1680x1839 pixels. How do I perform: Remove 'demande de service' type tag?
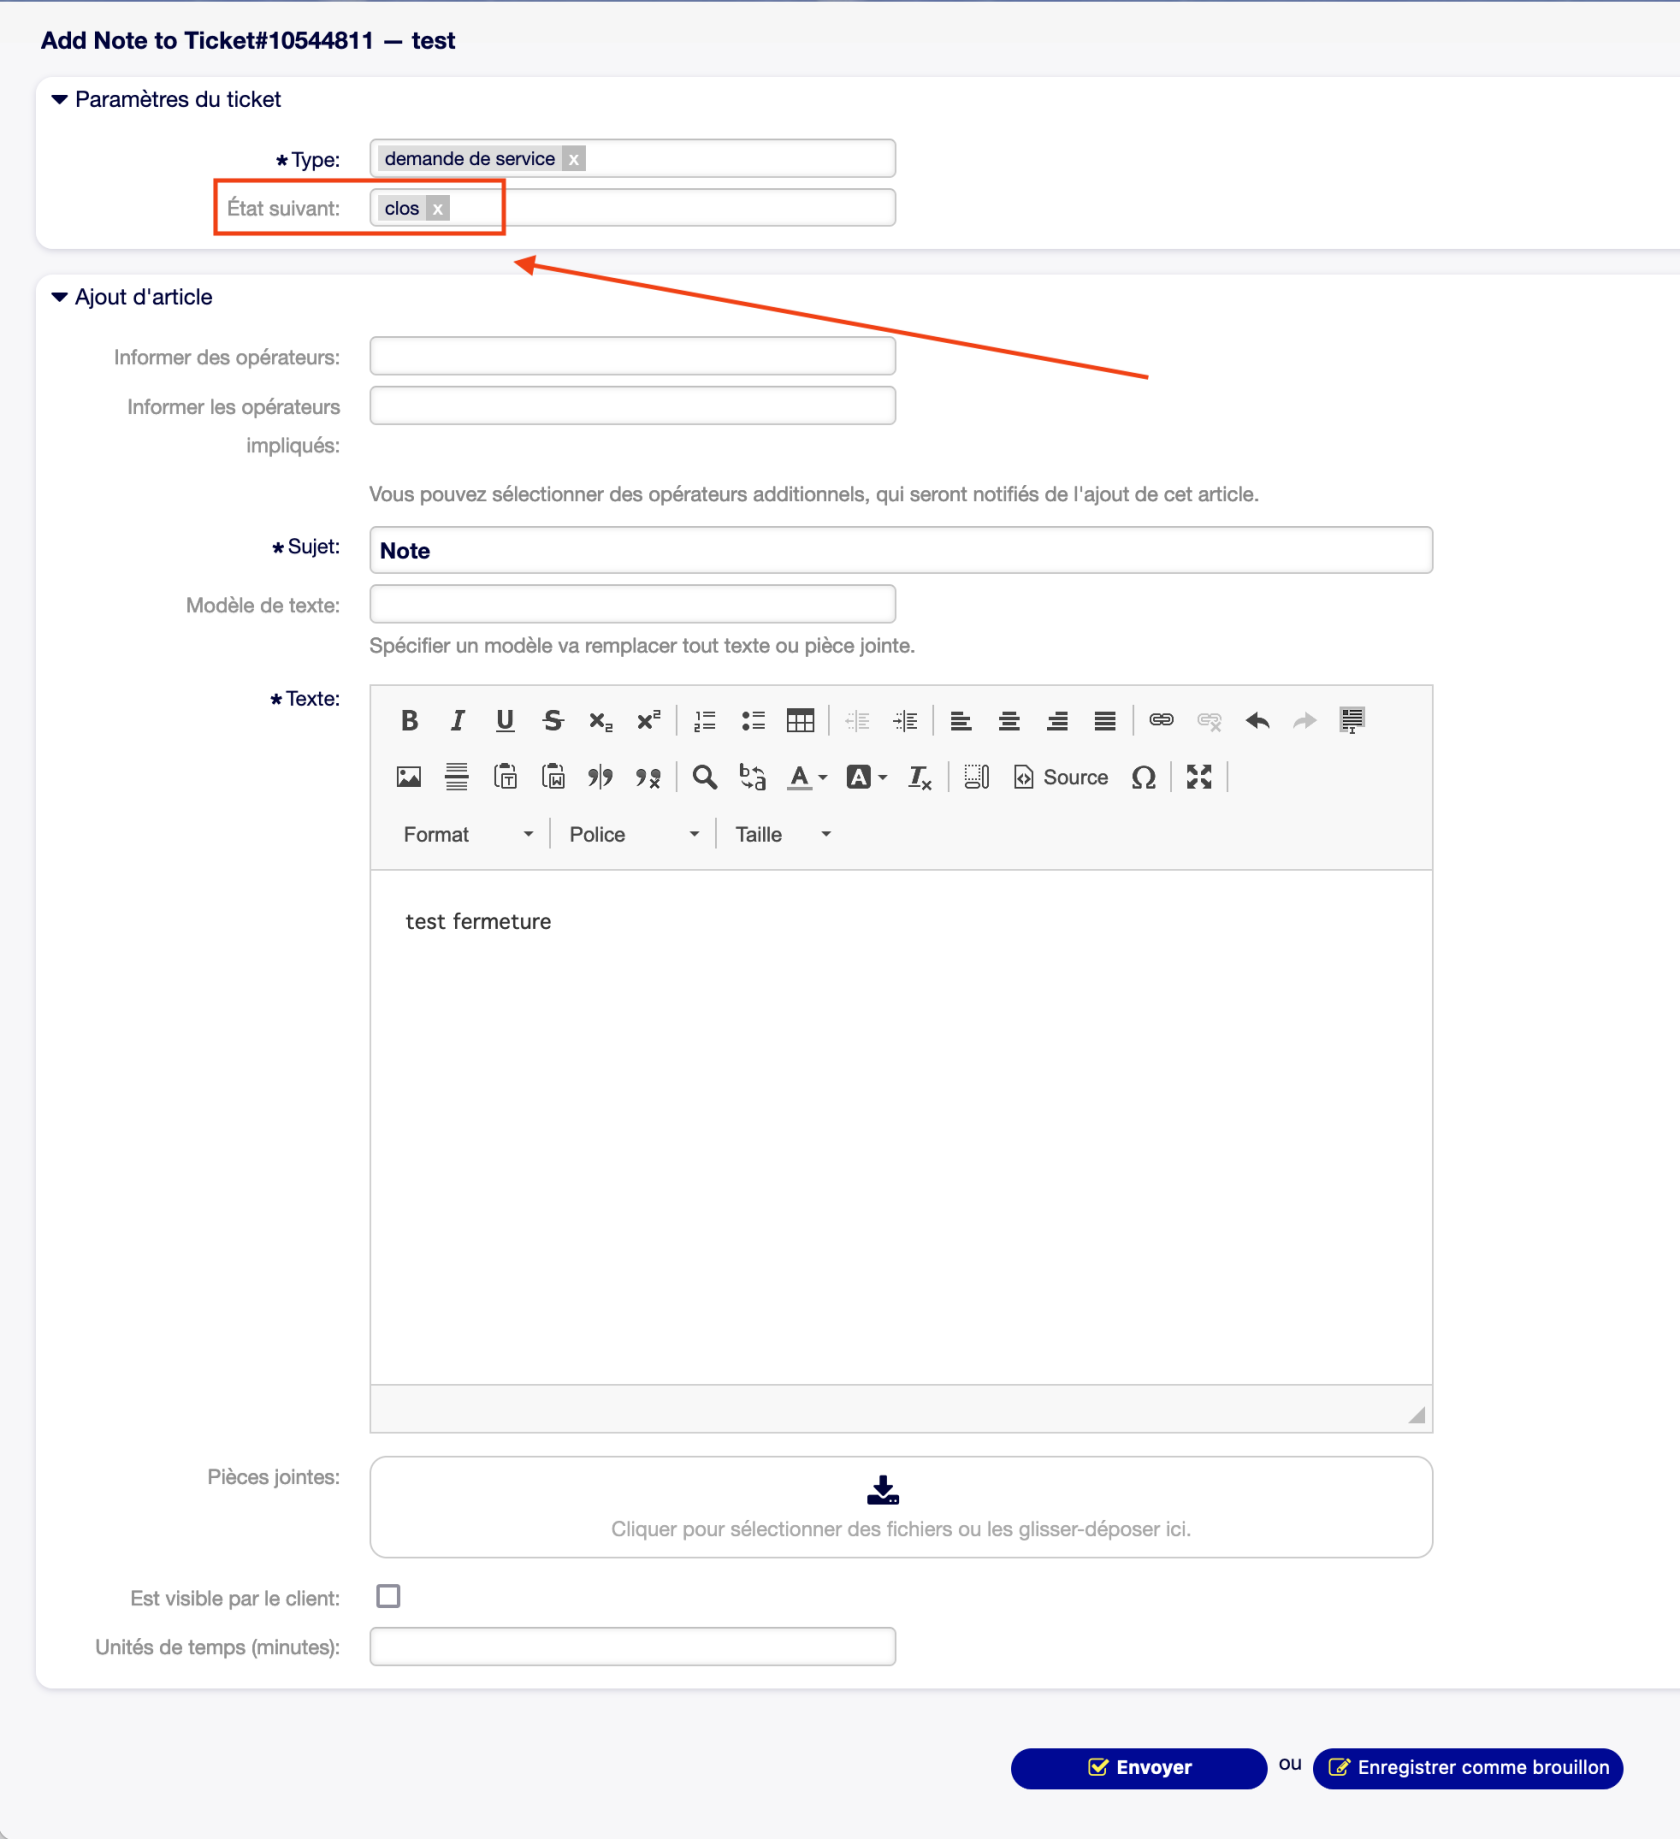click(x=574, y=159)
